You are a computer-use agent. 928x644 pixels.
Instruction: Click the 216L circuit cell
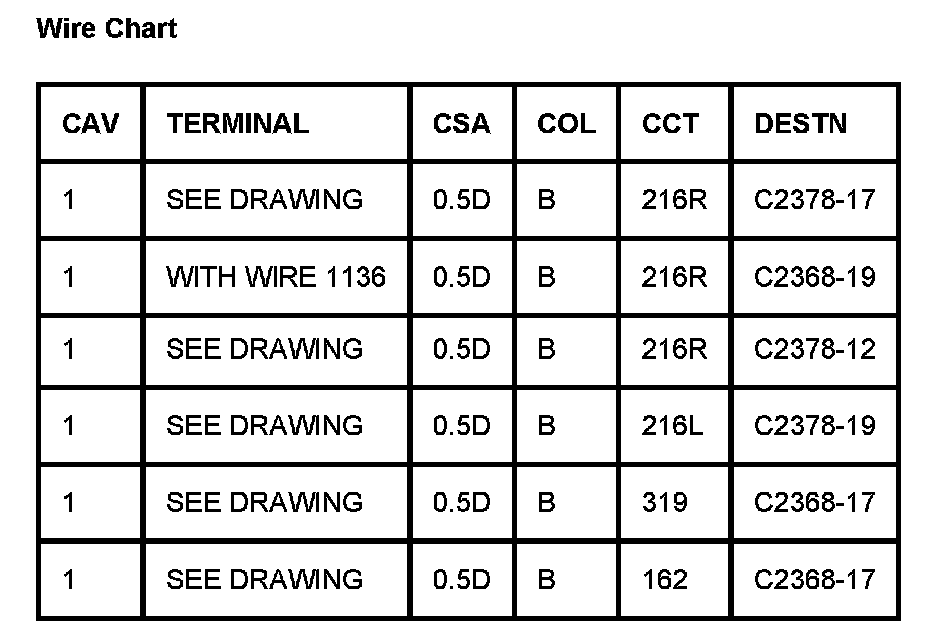pos(672,426)
